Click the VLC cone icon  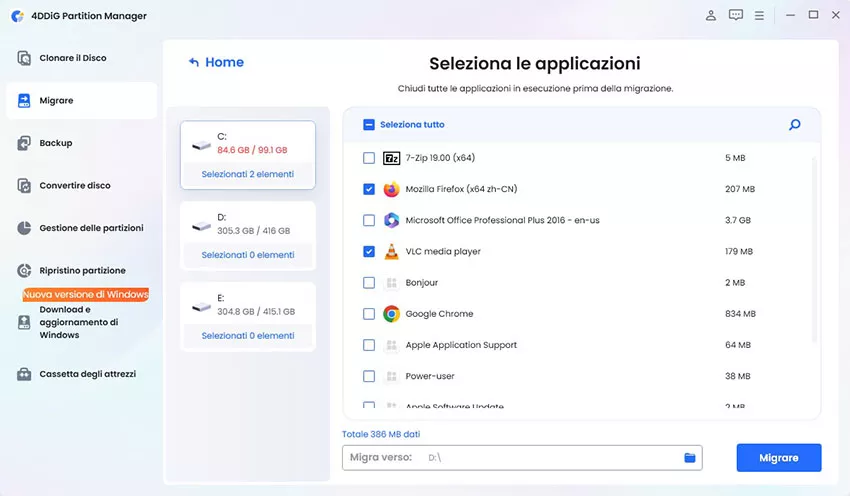391,252
